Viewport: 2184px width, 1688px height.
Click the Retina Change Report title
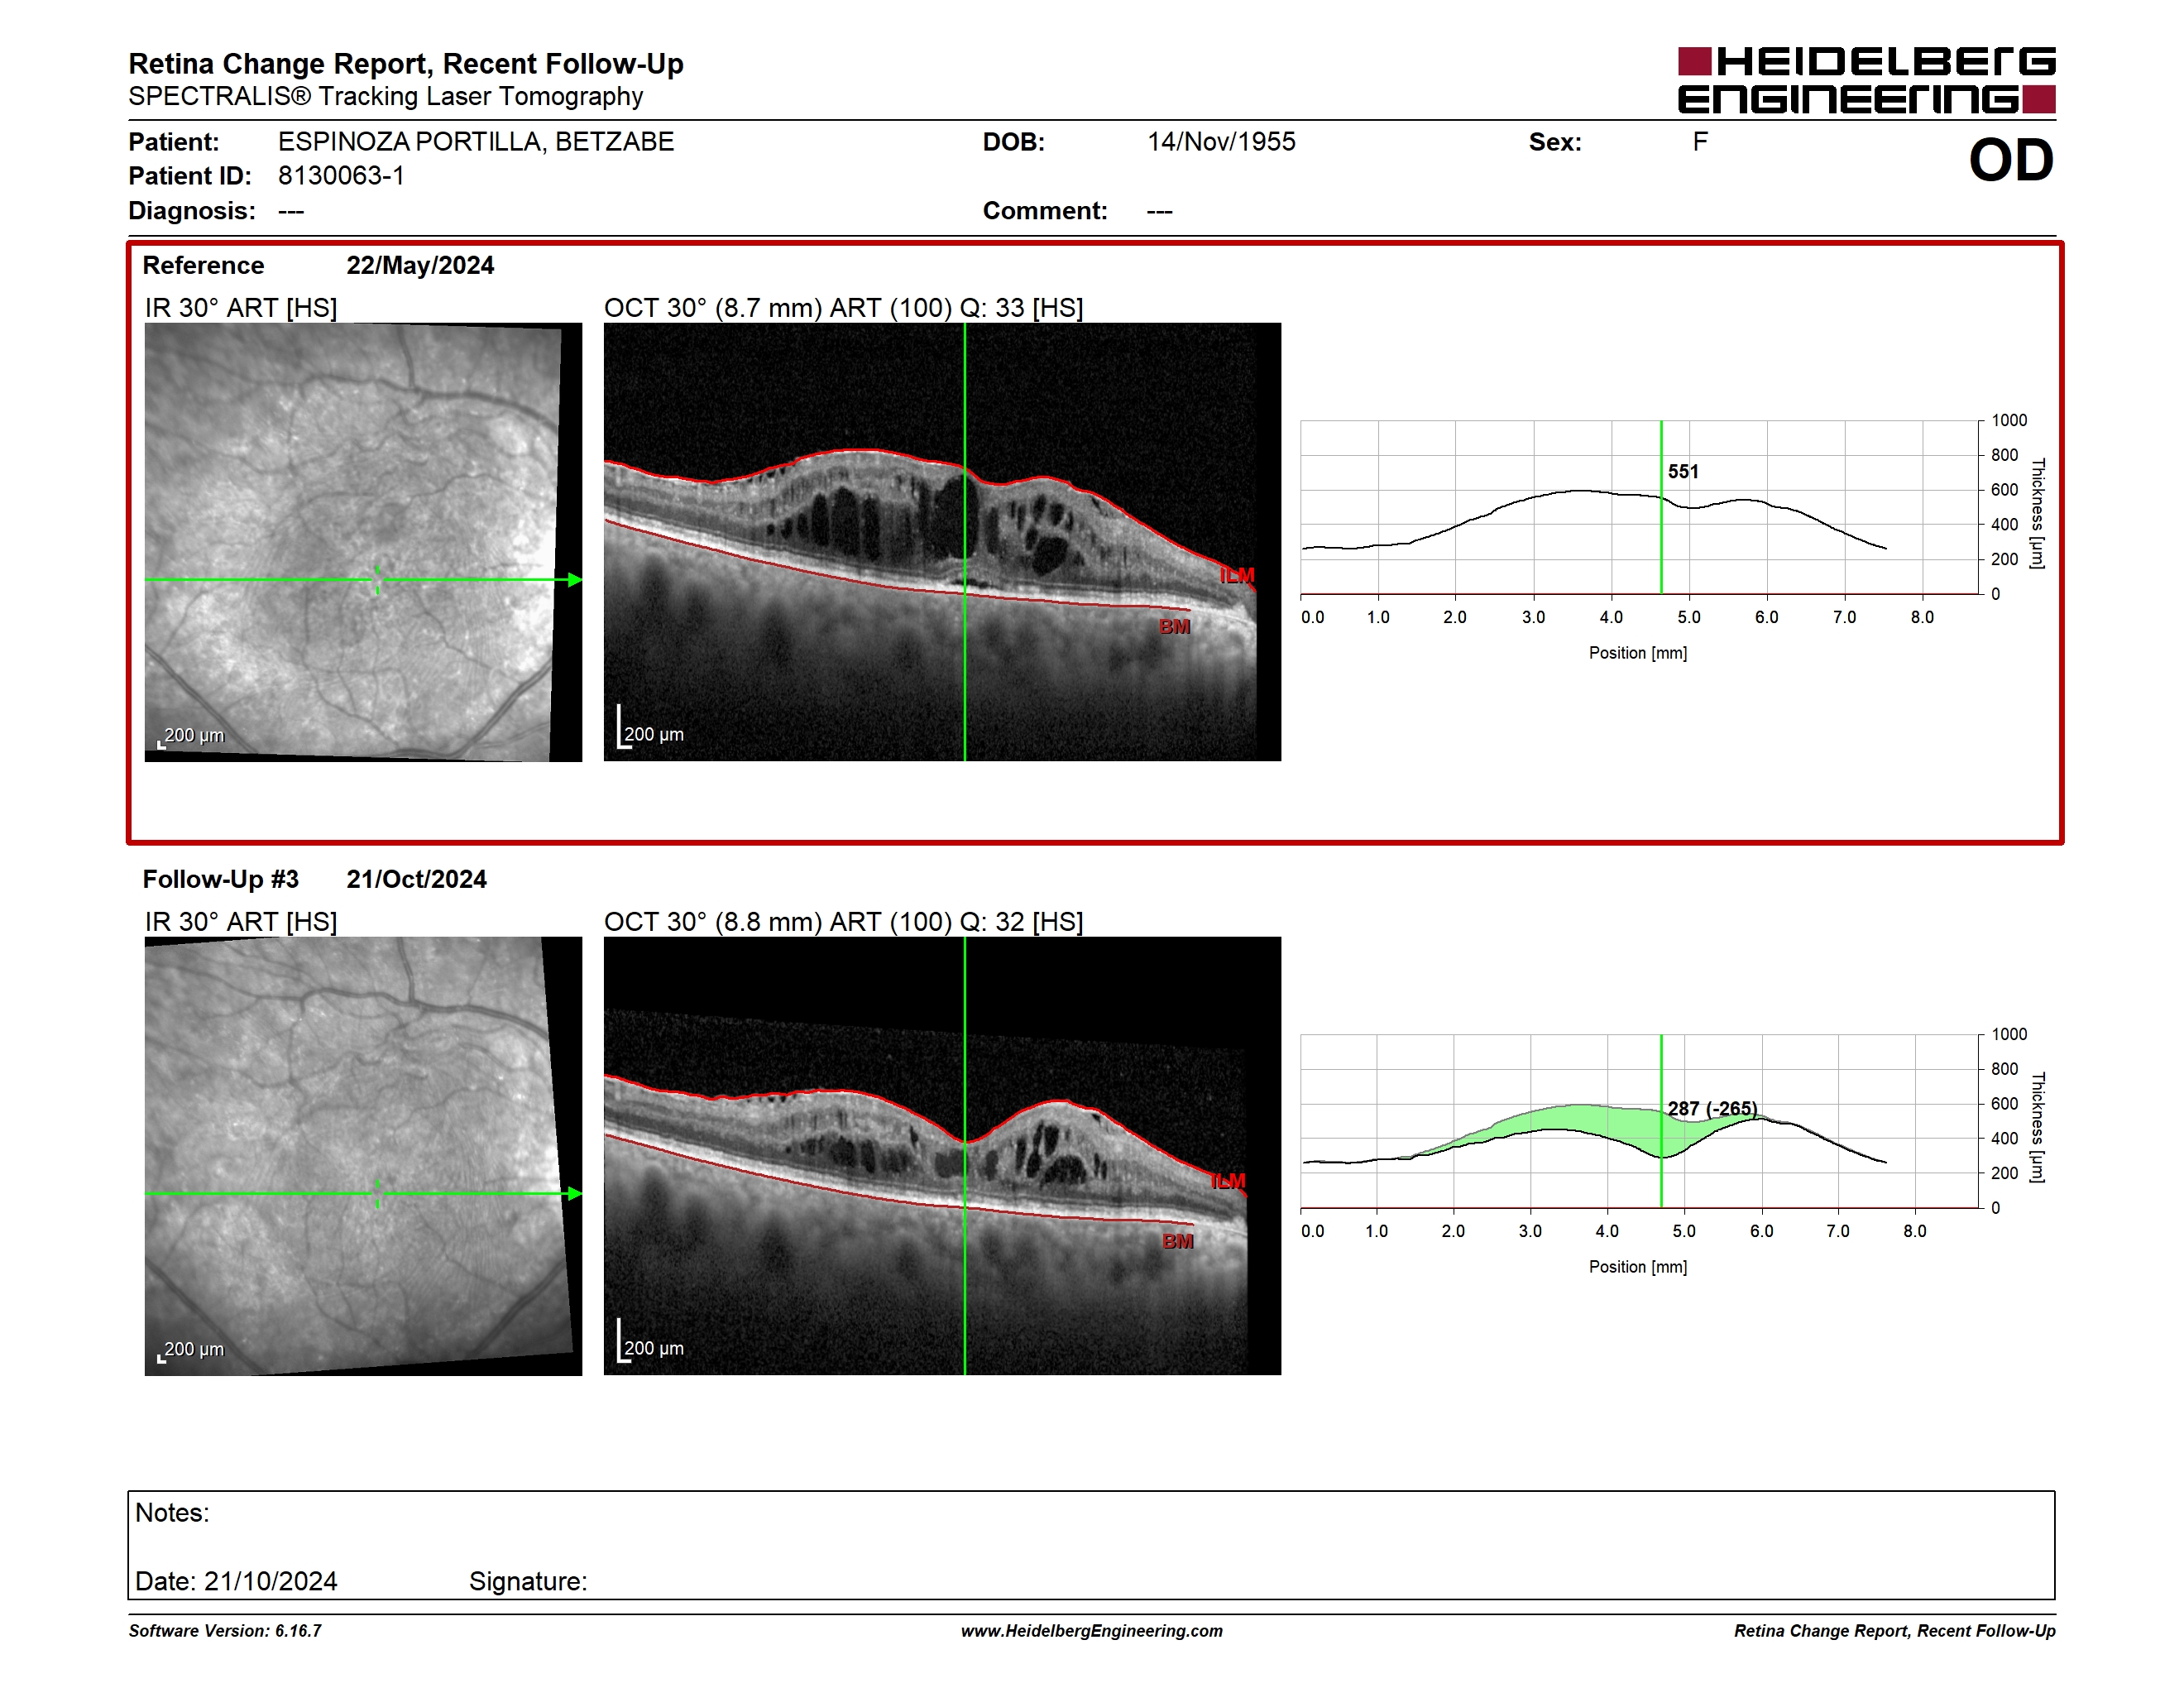[406, 64]
